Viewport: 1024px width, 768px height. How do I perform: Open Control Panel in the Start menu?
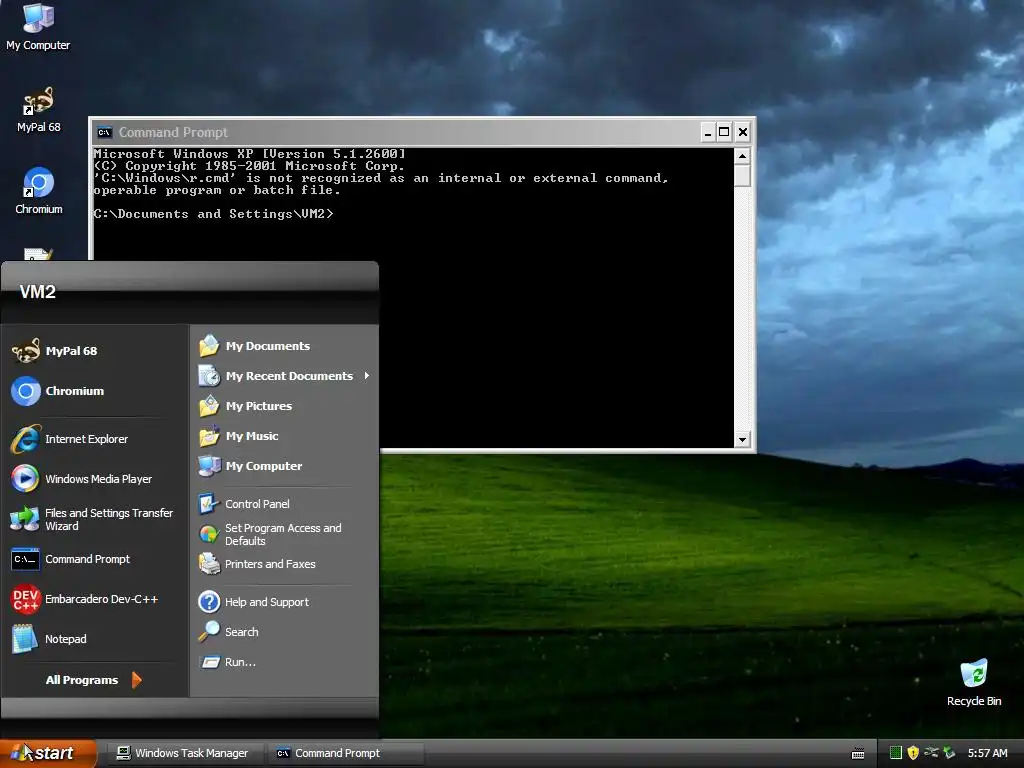(x=284, y=504)
